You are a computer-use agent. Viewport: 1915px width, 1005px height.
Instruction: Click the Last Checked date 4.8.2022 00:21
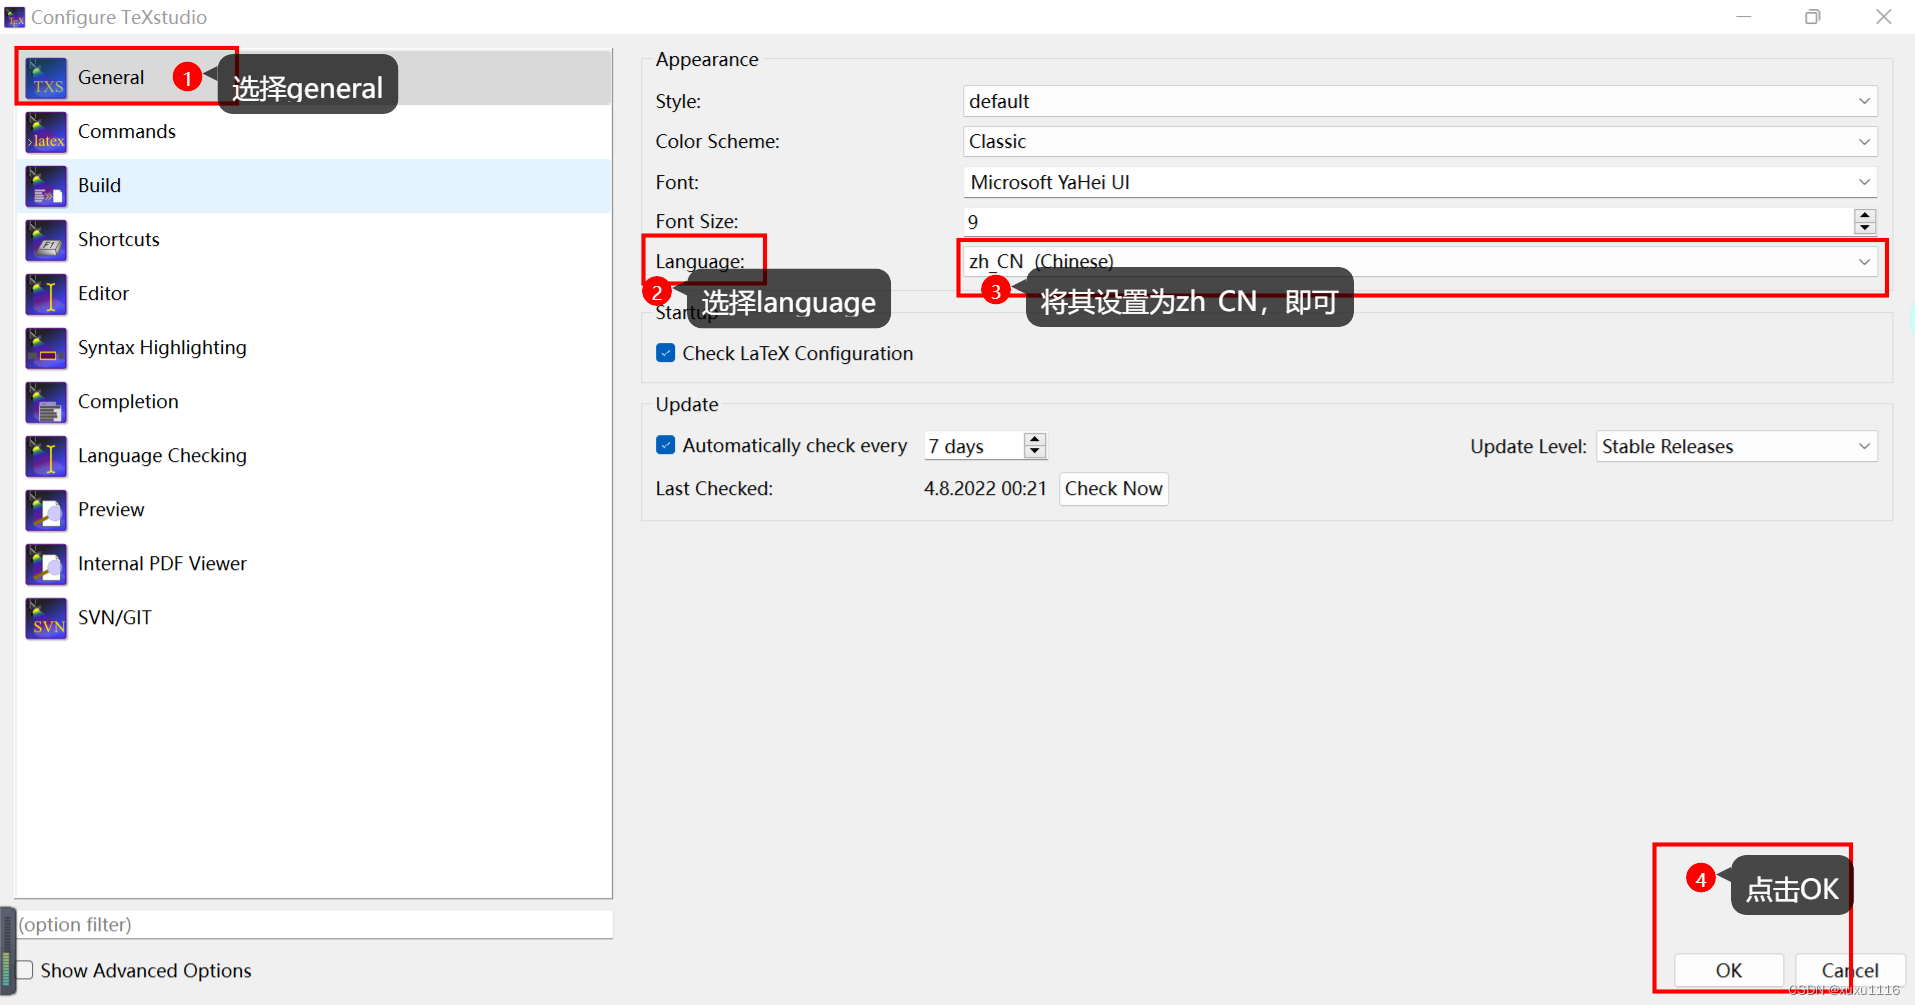coord(985,489)
